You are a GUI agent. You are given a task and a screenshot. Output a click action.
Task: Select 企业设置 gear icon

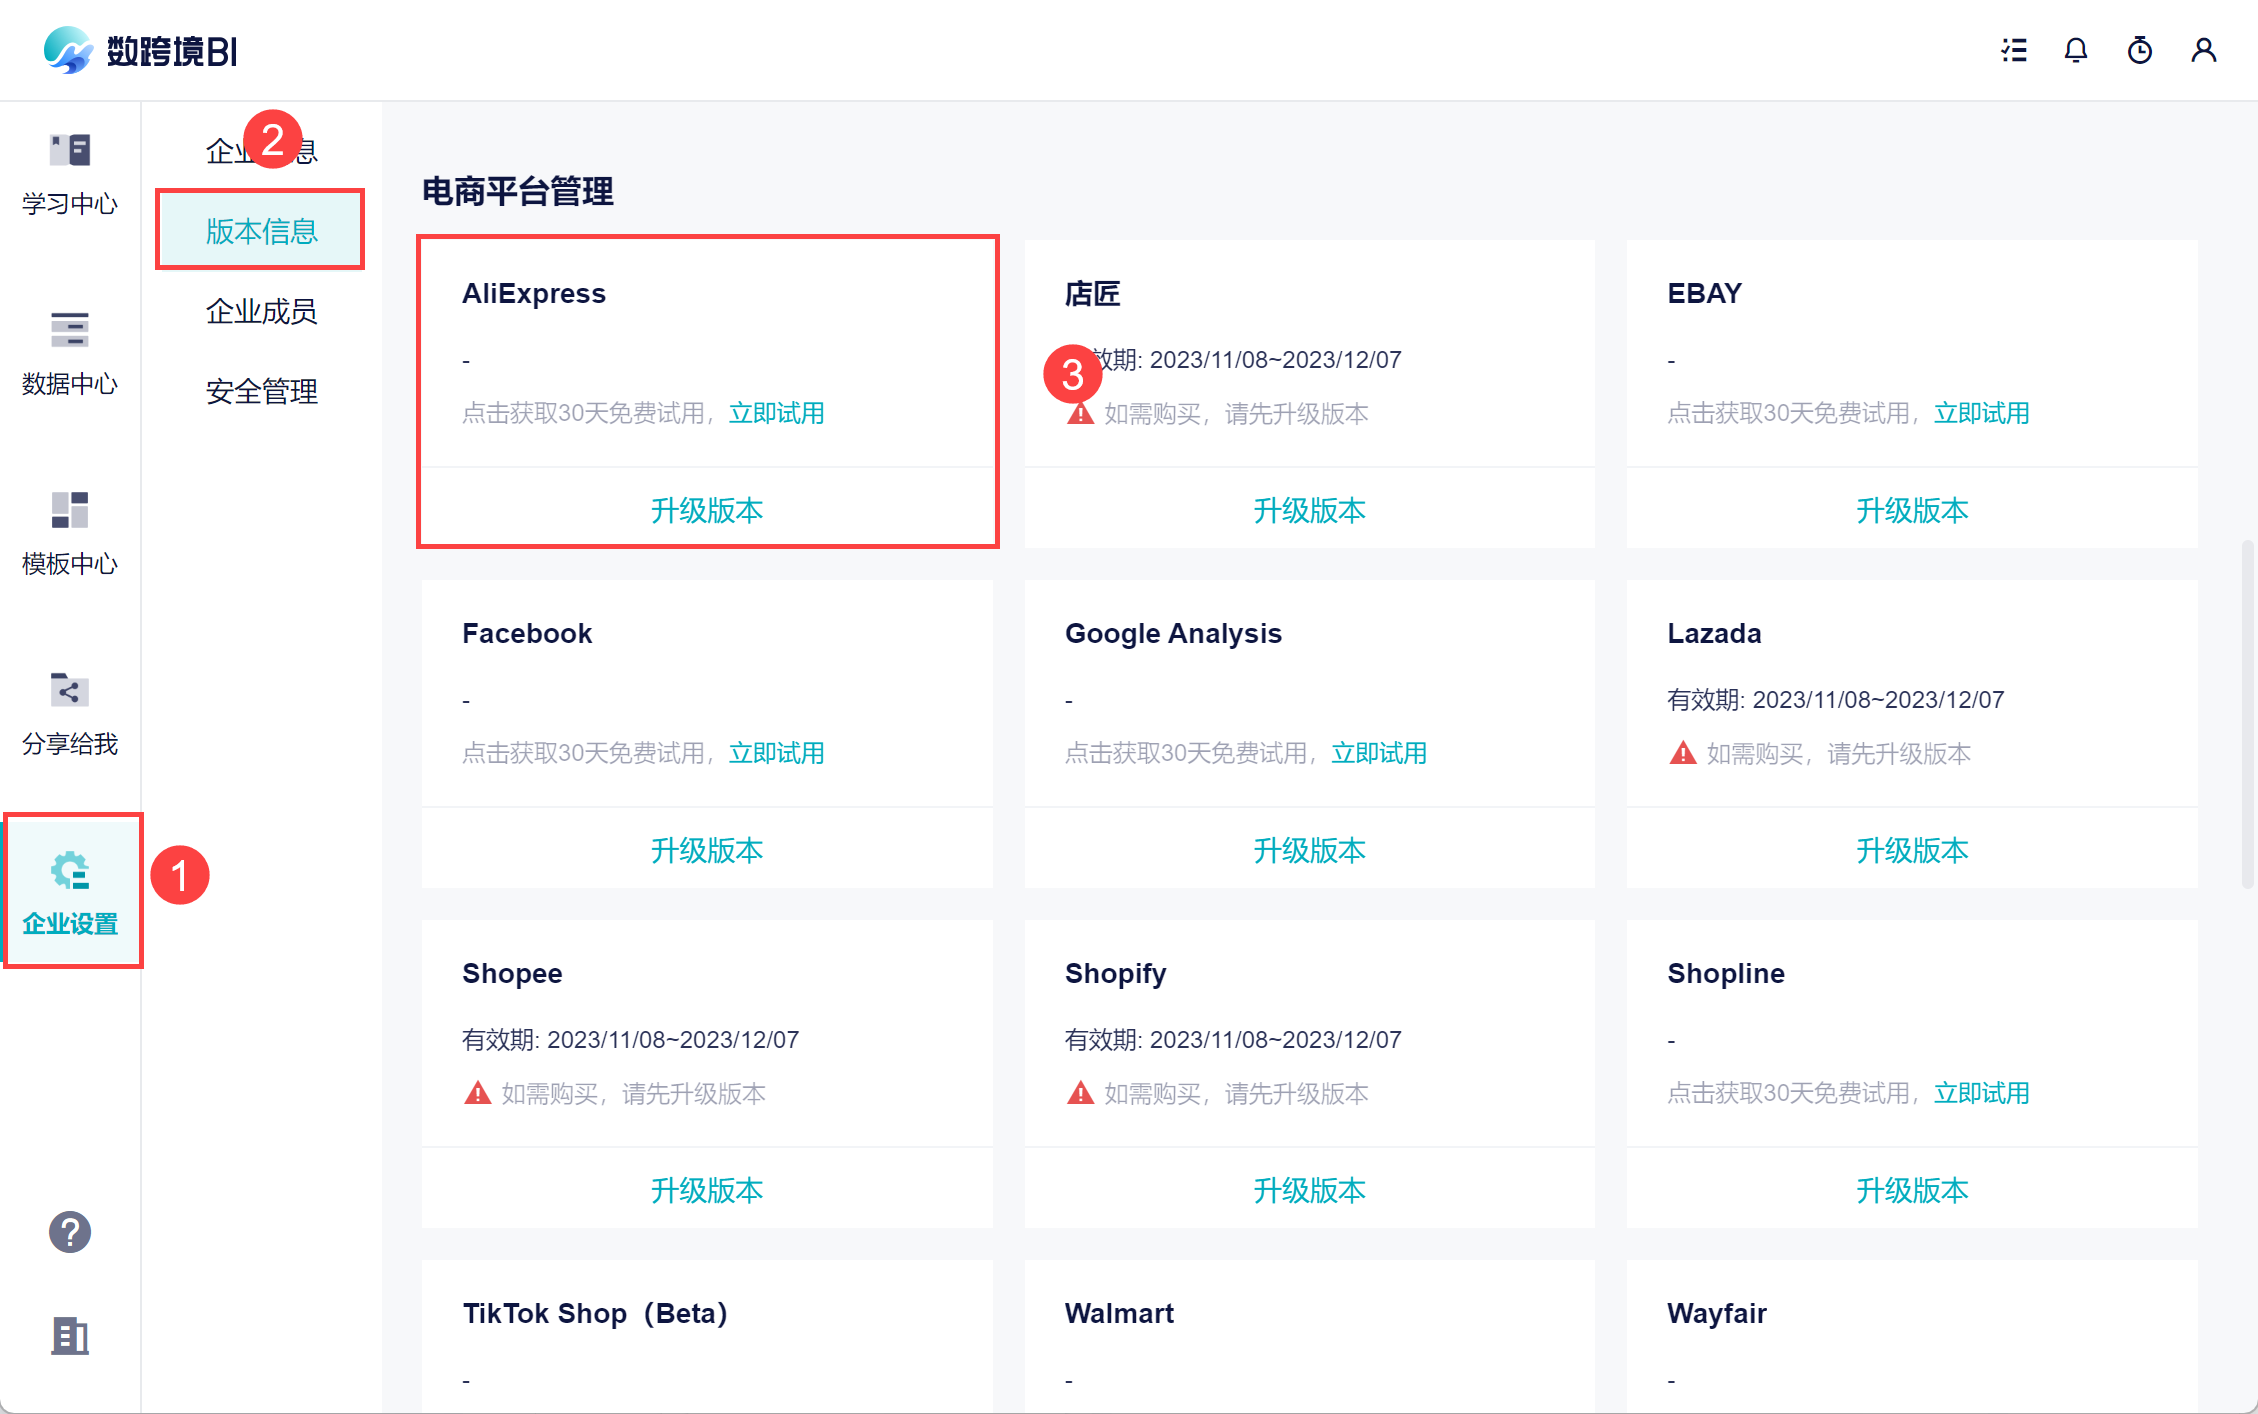[70, 872]
